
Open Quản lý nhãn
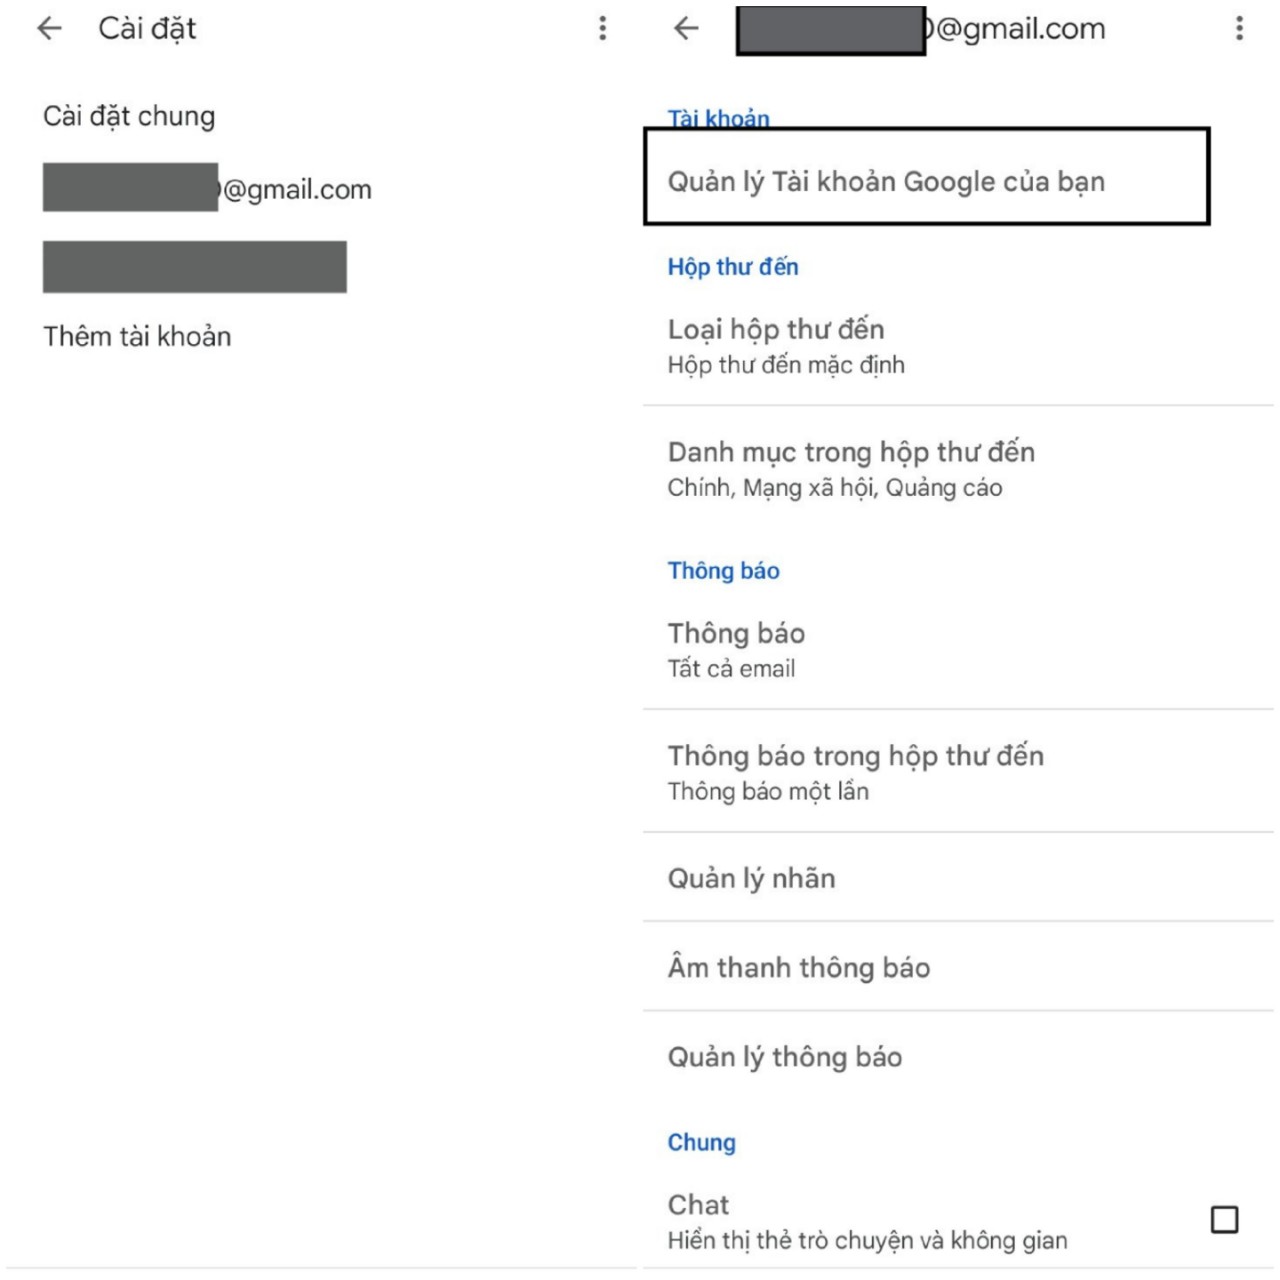click(x=958, y=878)
